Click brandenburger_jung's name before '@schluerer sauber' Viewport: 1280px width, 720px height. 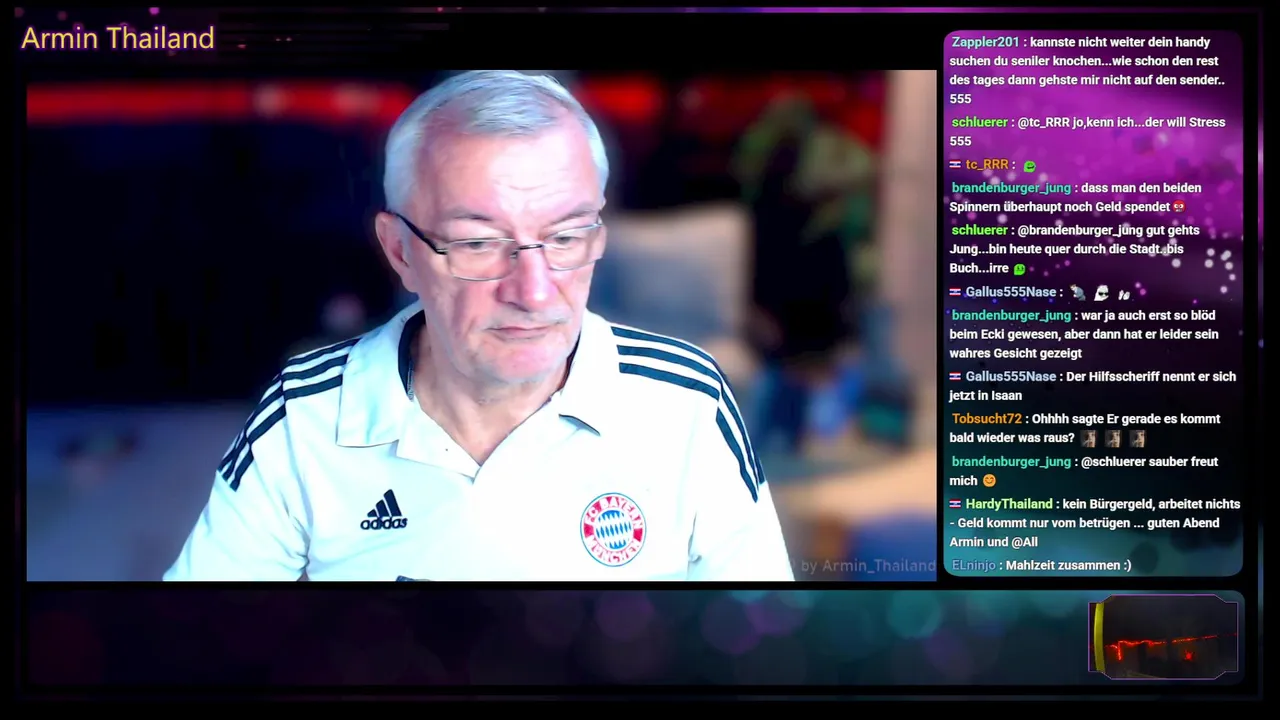pos(1011,462)
